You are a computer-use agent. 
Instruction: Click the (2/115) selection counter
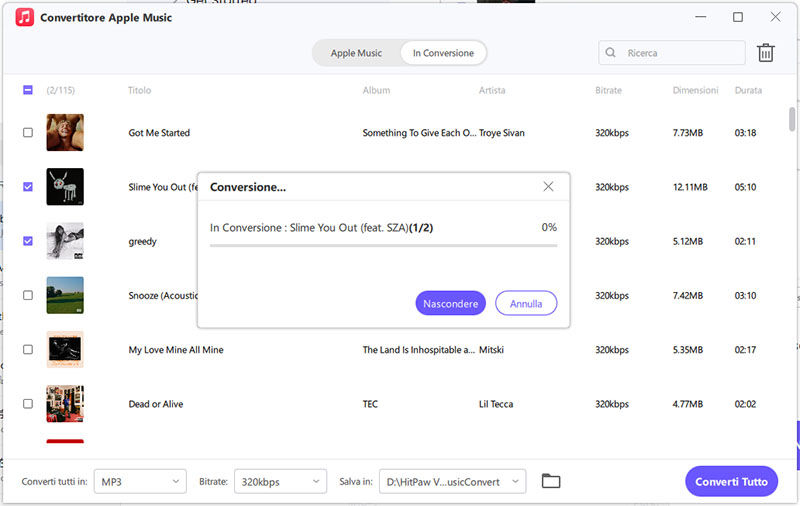point(60,90)
